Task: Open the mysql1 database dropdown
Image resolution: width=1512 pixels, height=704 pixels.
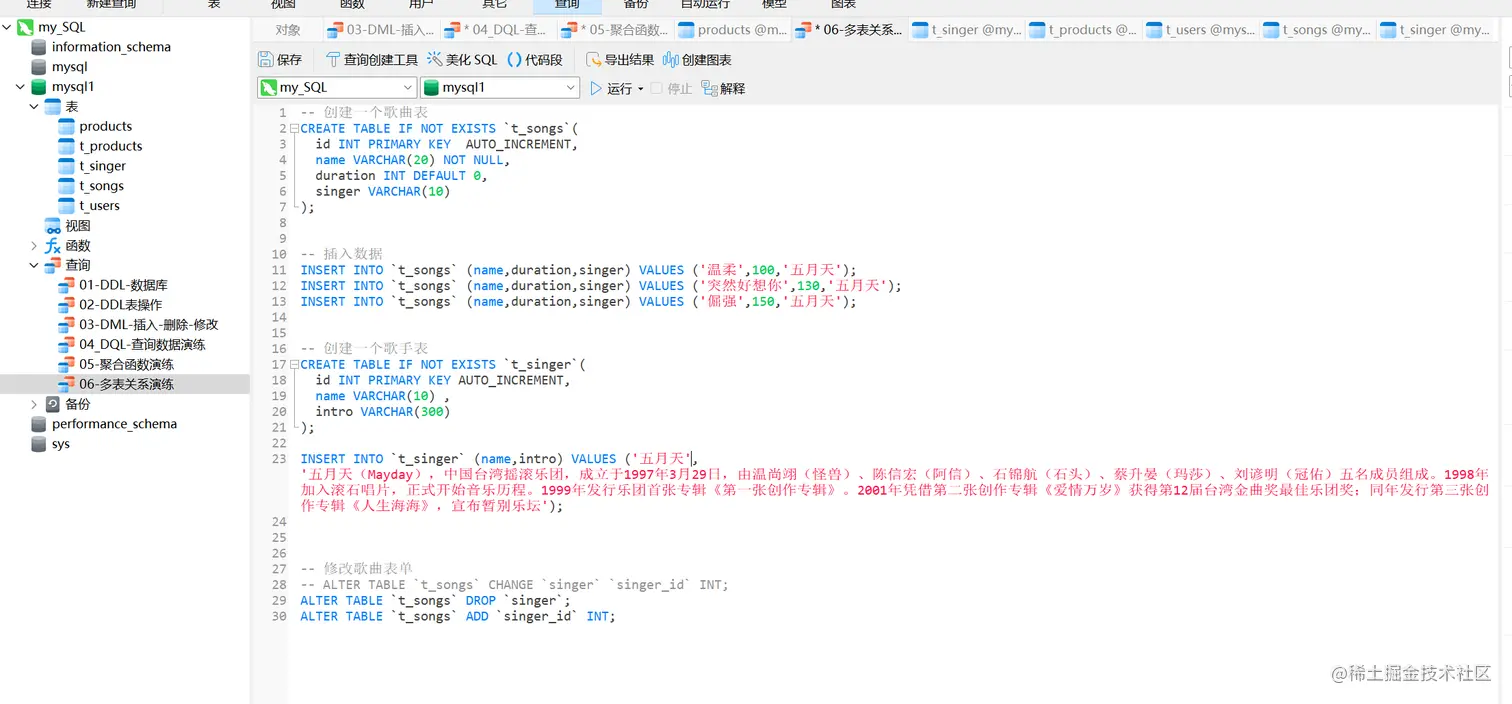Action: [500, 88]
